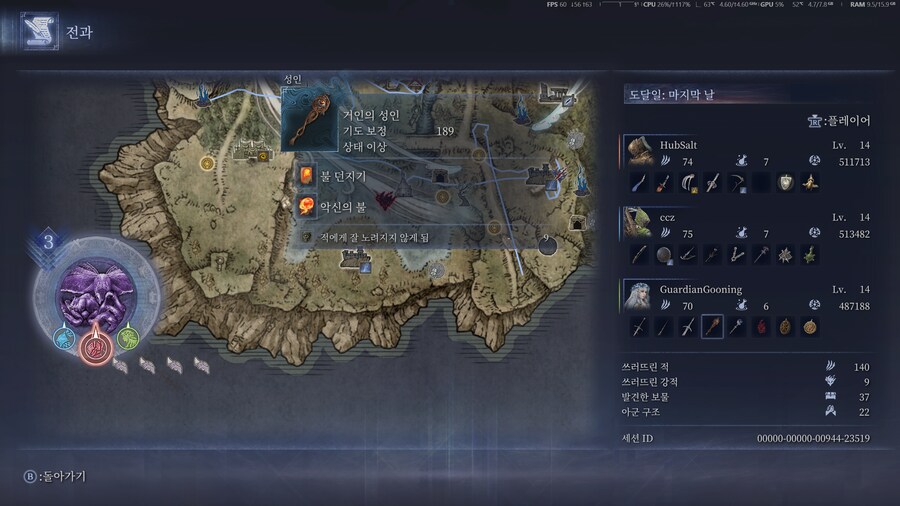Select GuardianGooning's character portrait
The width and height of the screenshot is (900, 506).
tap(639, 295)
